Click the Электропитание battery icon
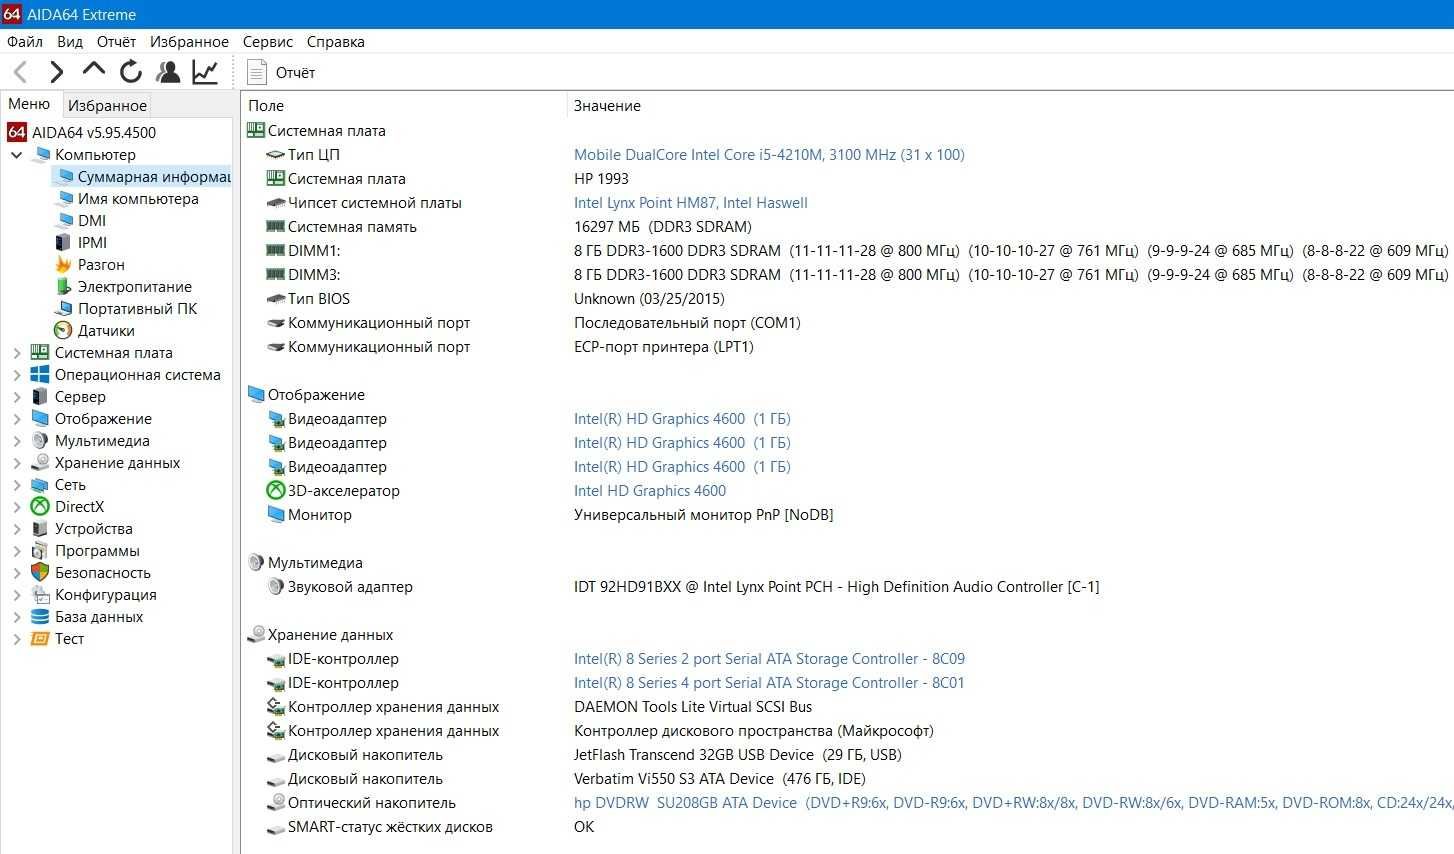The image size is (1454, 854). 63,287
